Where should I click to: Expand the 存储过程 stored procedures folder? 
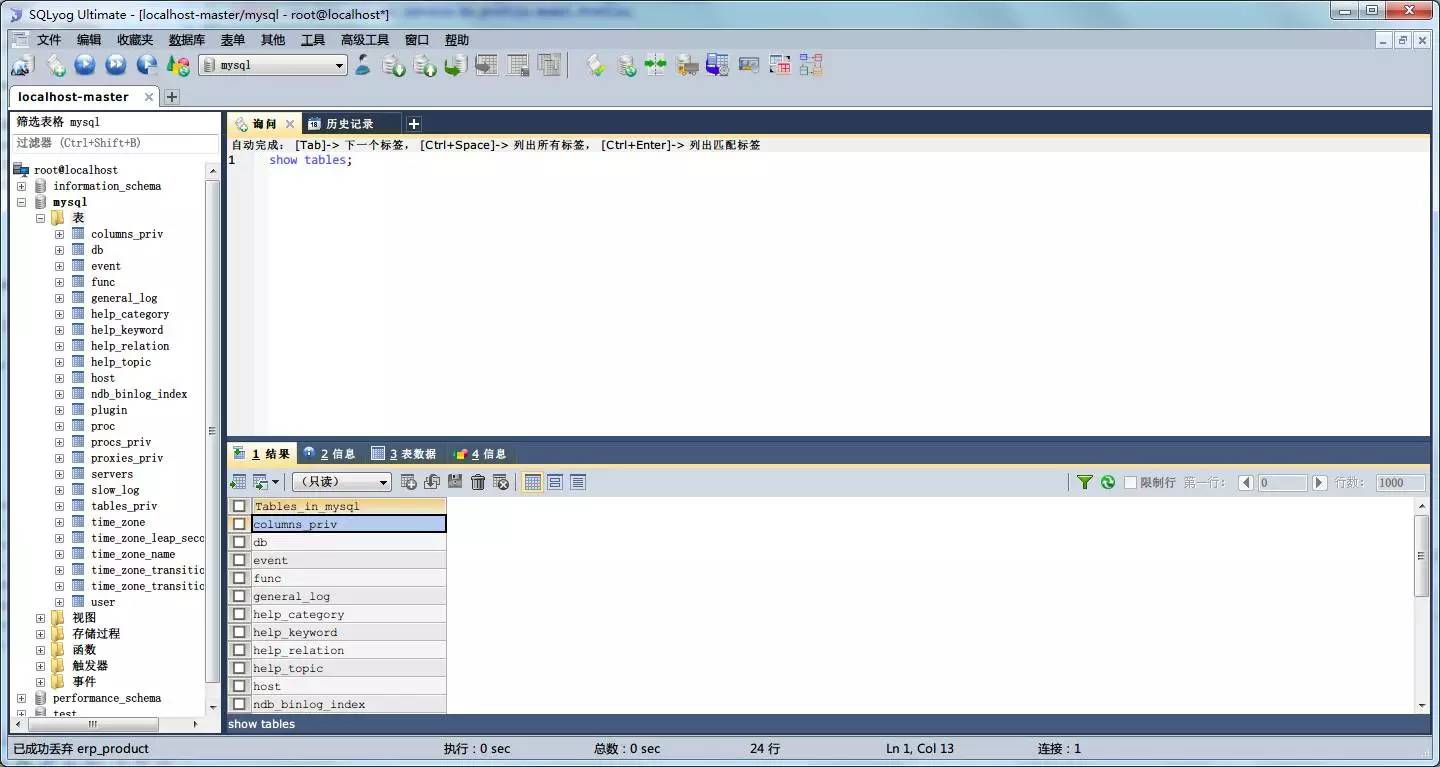click(x=40, y=634)
